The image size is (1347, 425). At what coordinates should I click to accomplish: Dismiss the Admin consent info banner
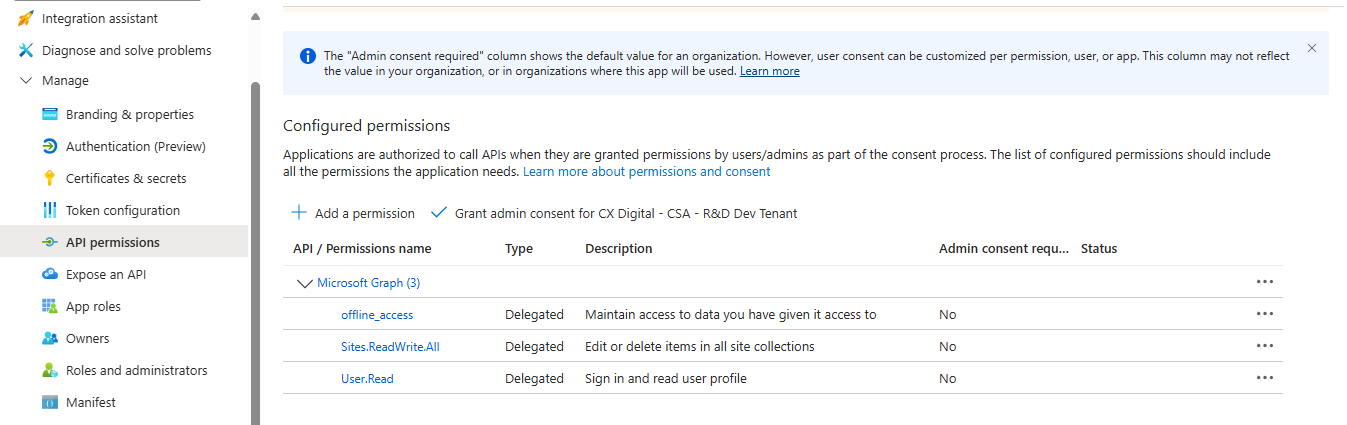[x=1312, y=48]
